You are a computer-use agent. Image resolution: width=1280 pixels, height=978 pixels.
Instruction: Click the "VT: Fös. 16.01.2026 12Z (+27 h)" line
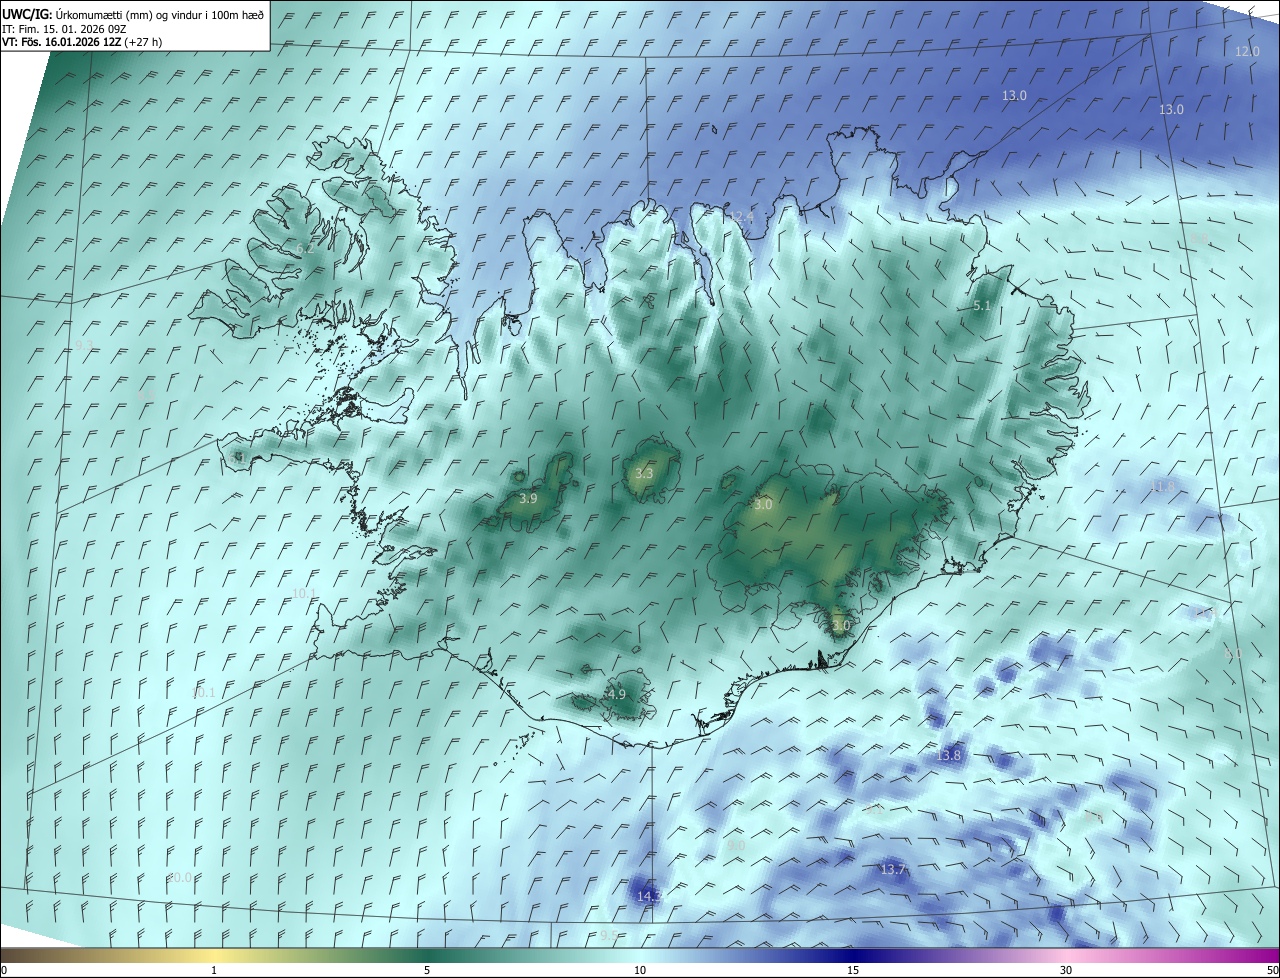pyautogui.click(x=82, y=42)
